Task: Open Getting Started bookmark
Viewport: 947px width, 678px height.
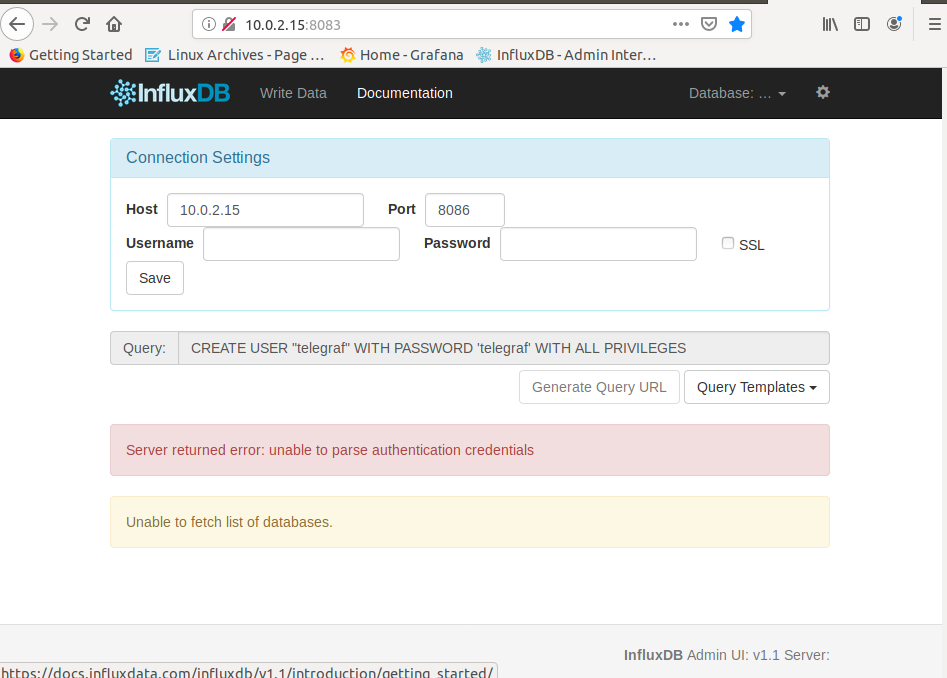Action: pyautogui.click(x=71, y=55)
